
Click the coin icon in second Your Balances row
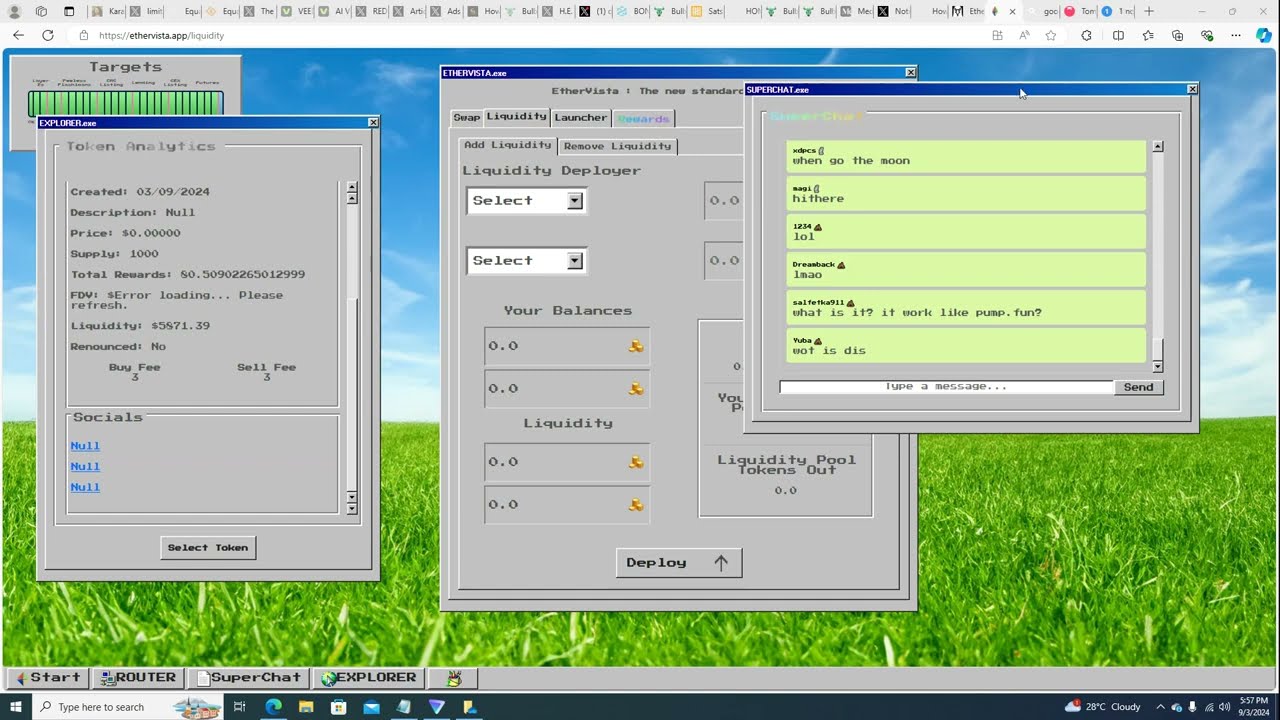pos(635,389)
